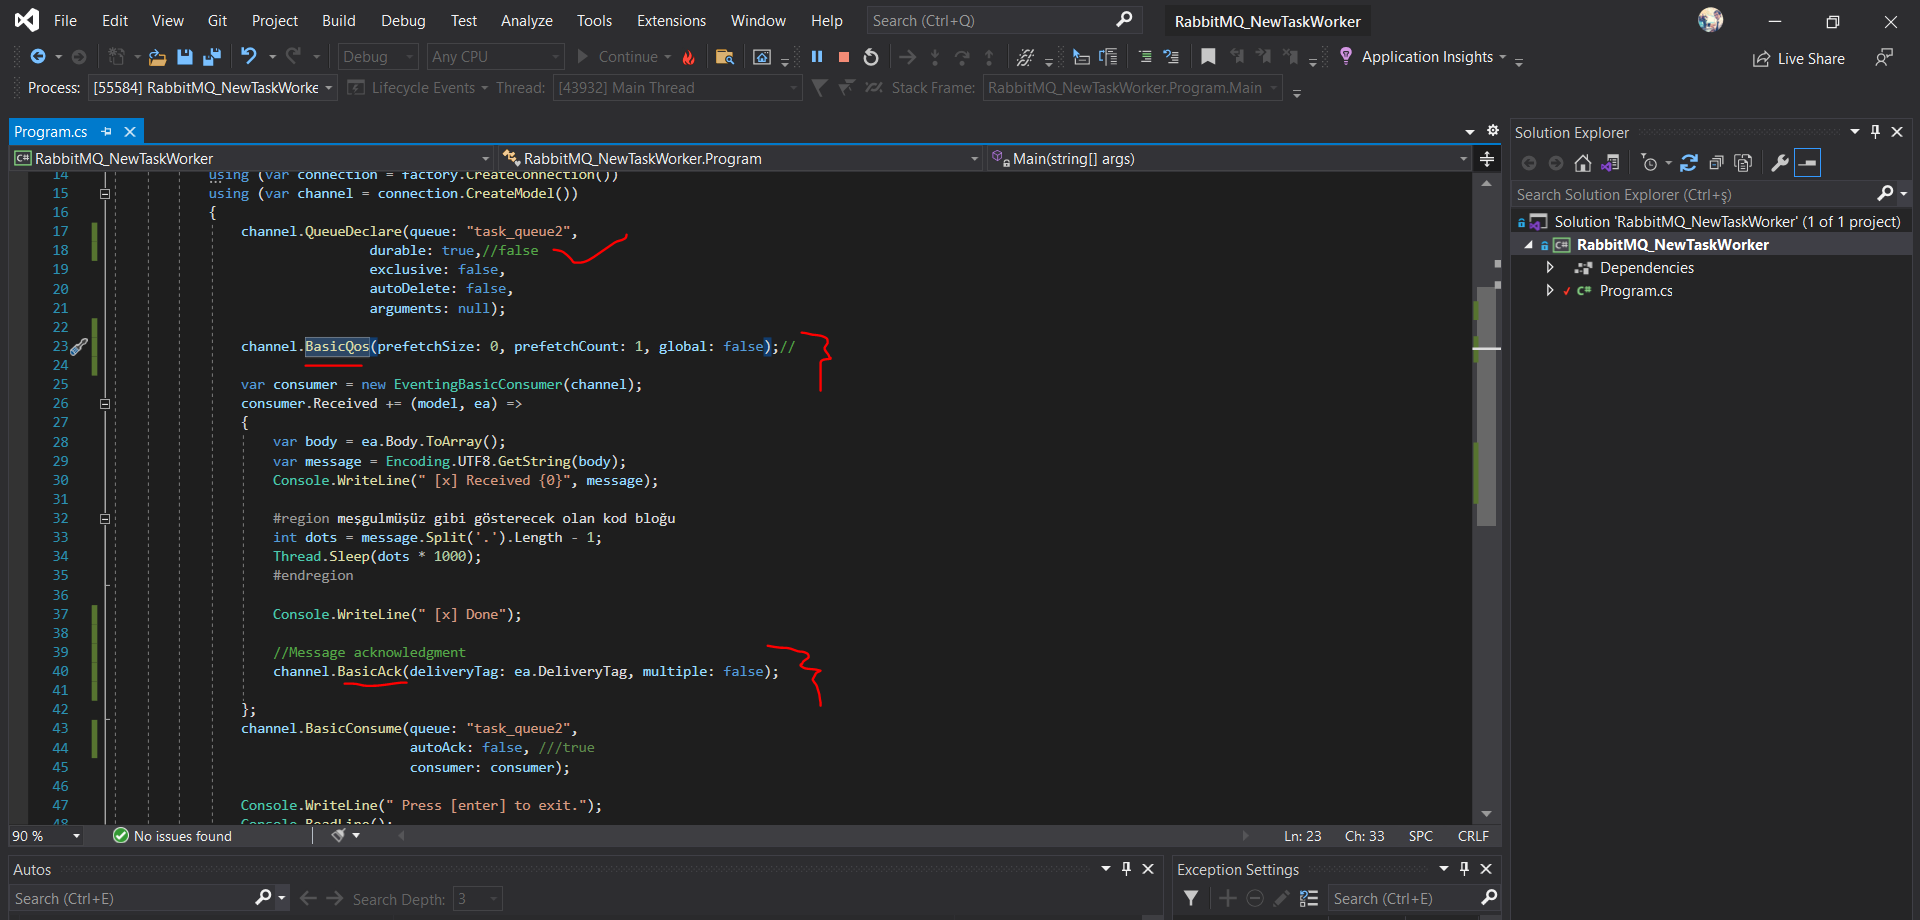
Task: Expand the Dependencies tree node
Action: 1550,268
